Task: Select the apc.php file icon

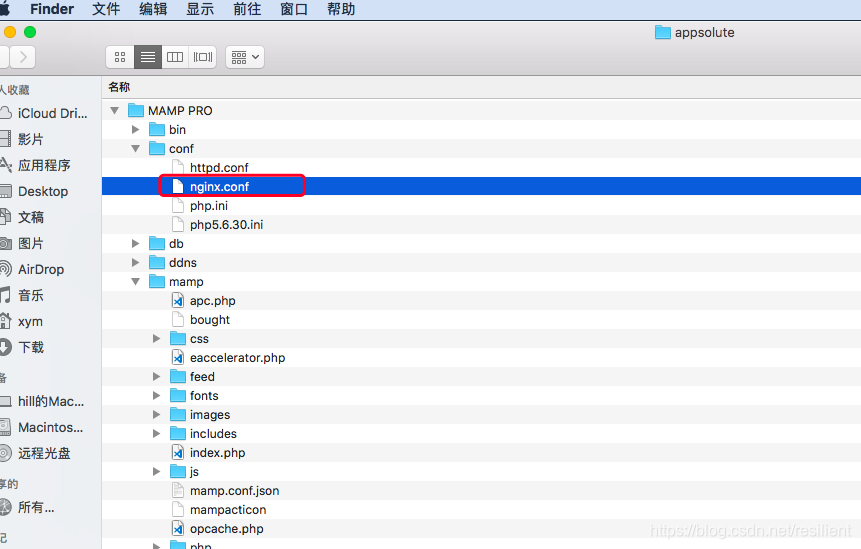Action: pyautogui.click(x=178, y=301)
